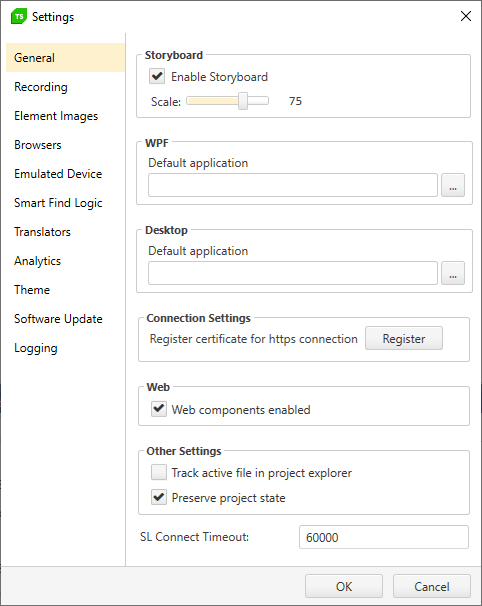Click the Test Studio logo icon
This screenshot has width=482, height=606.
point(19,17)
